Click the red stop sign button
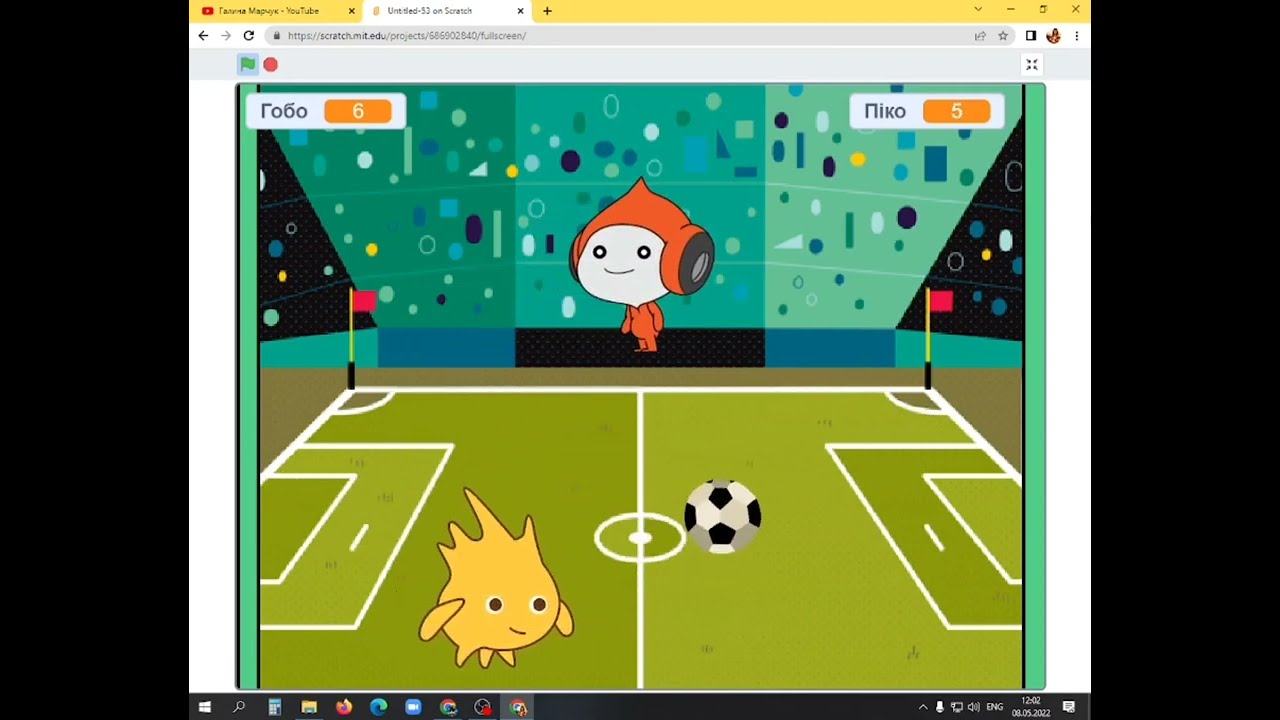 point(270,64)
